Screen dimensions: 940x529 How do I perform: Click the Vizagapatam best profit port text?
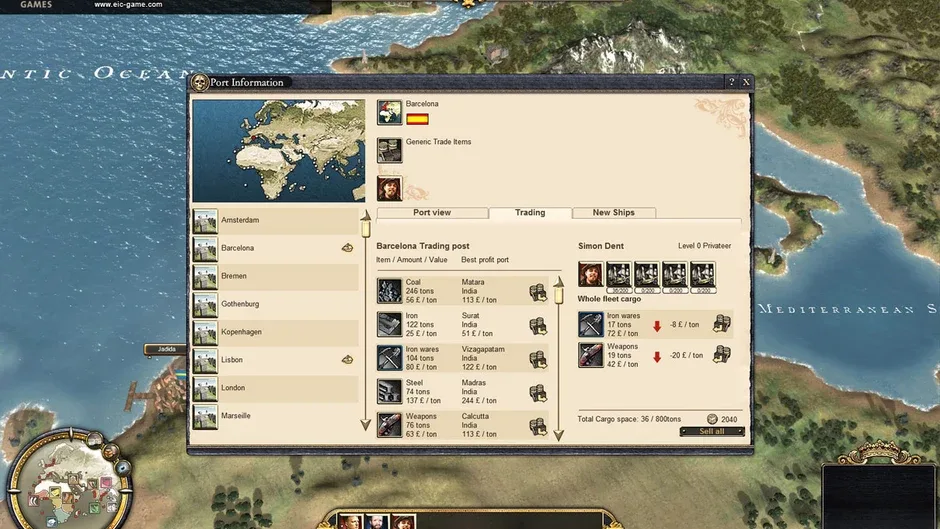(x=483, y=349)
